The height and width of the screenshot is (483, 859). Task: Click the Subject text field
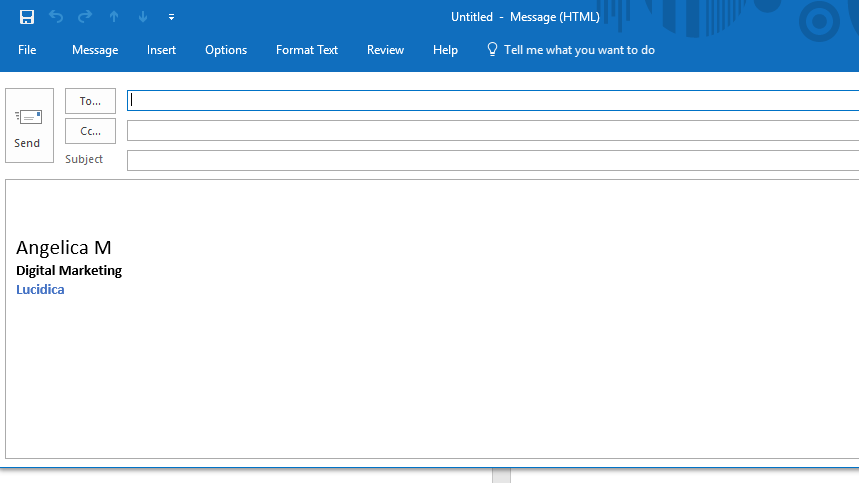pos(492,160)
